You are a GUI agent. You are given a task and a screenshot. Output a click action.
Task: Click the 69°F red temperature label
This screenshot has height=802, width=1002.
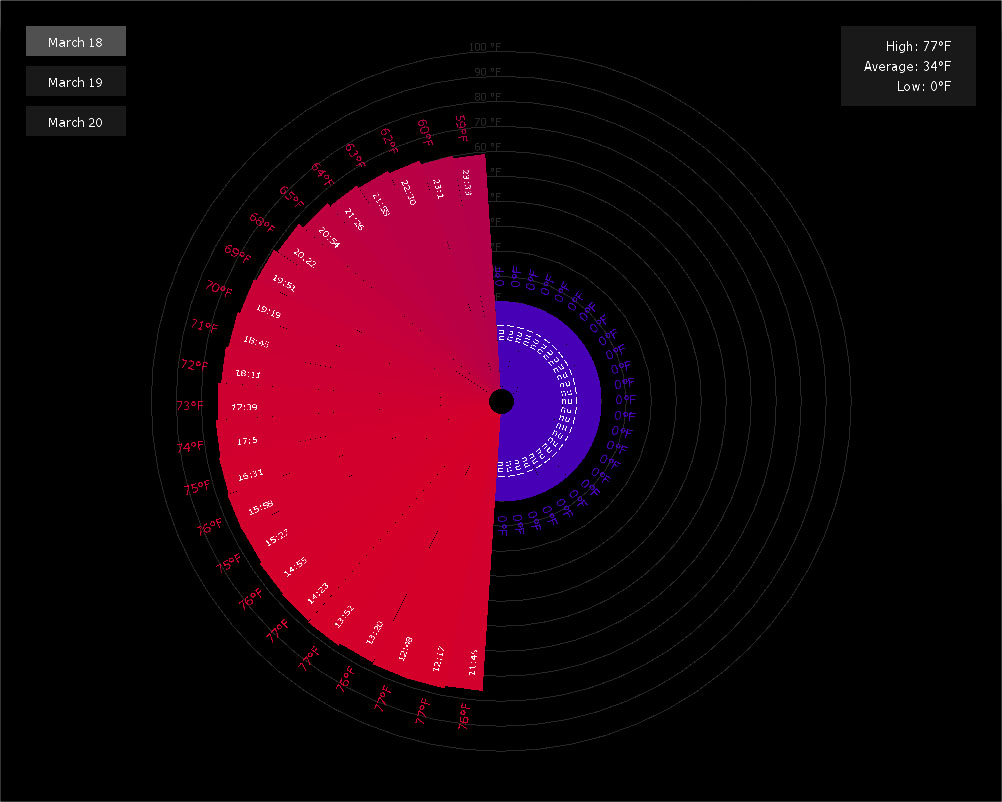(238, 253)
